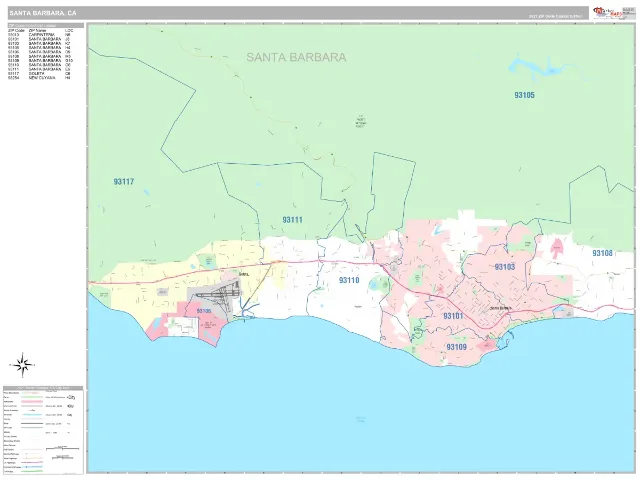Click the legend panel header bar
640x480 pixels.
pyautogui.click(x=43, y=388)
